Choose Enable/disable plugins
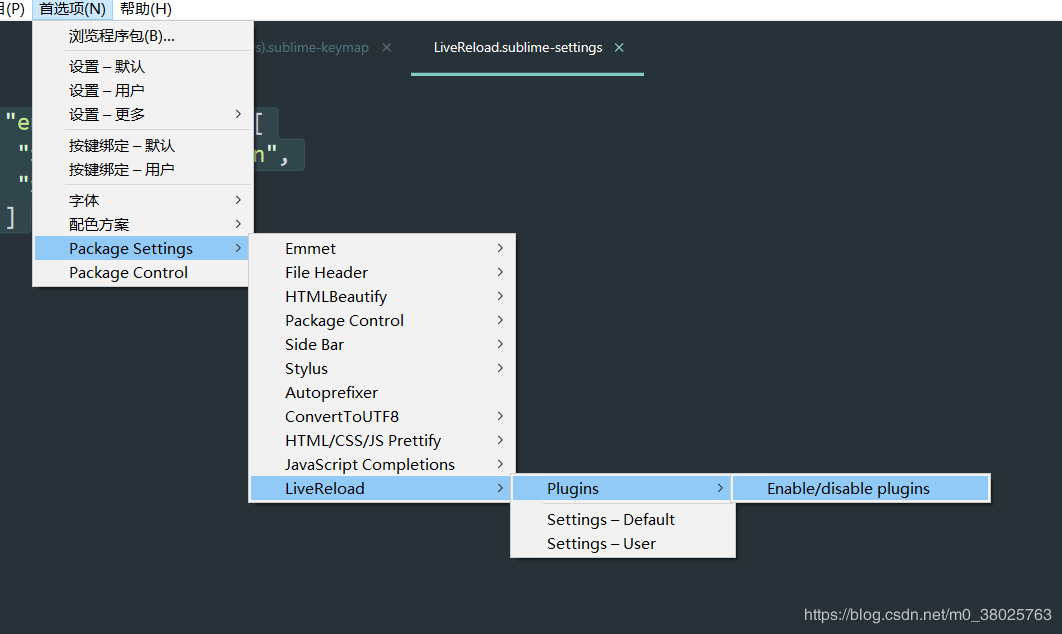The image size is (1062, 634). 861,488
